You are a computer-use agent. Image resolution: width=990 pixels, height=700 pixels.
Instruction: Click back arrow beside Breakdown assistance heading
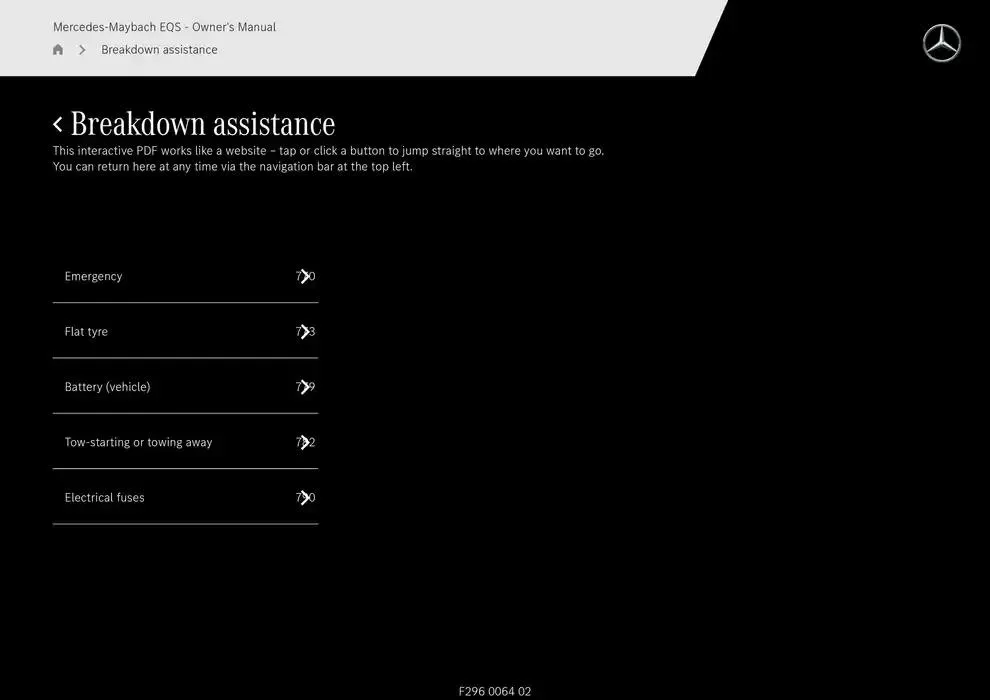pyautogui.click(x=58, y=124)
